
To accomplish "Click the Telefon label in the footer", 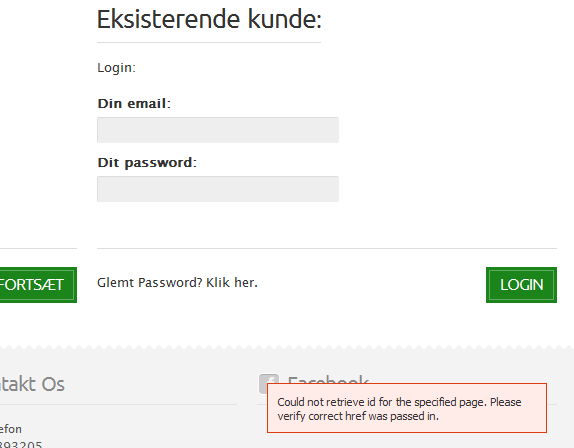I will pos(11,429).
